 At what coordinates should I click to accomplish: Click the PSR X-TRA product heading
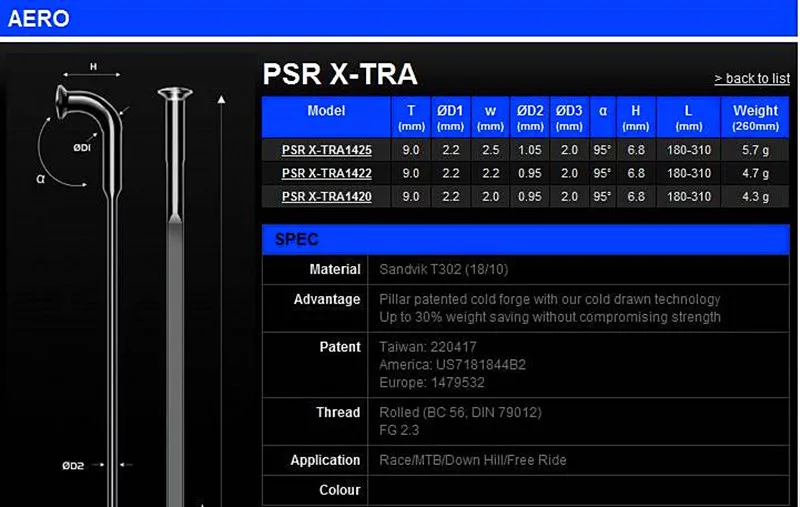click(340, 74)
